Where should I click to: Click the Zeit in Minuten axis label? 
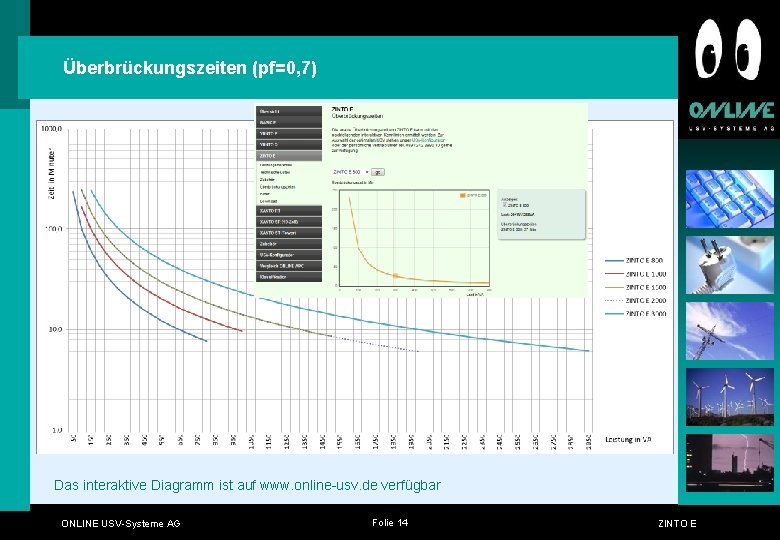(51, 174)
